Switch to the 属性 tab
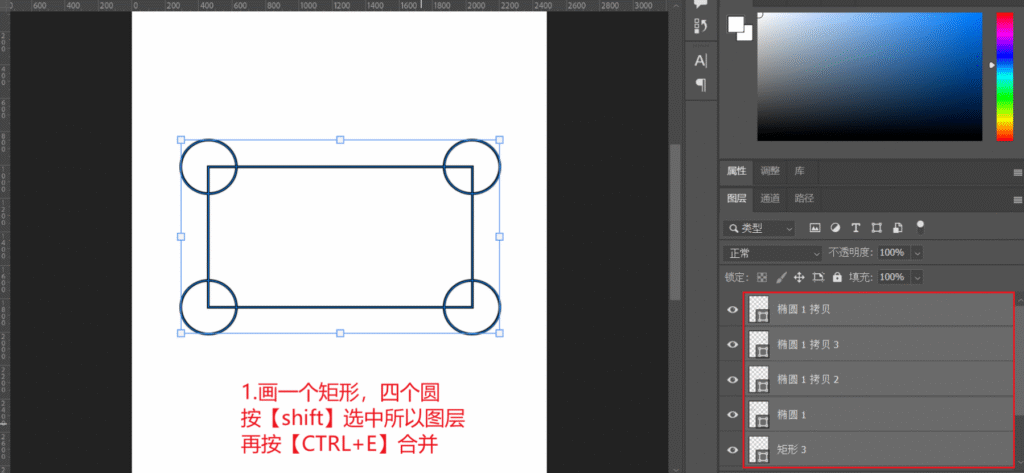 coord(736,171)
